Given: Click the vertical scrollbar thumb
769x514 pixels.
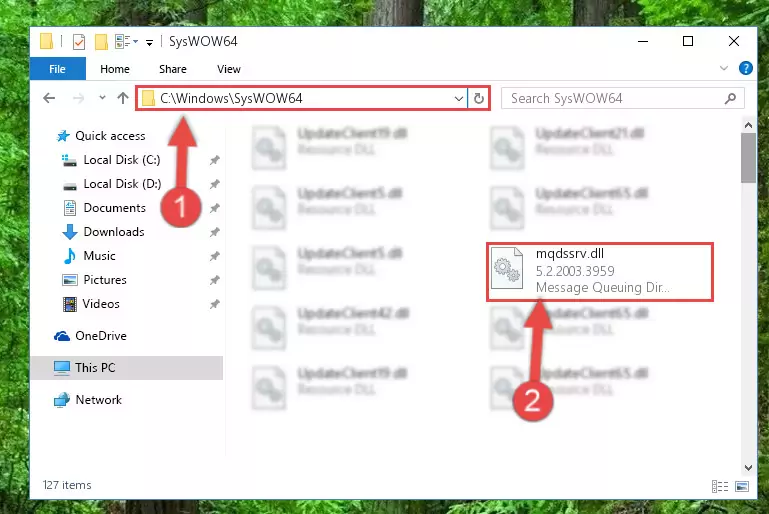Looking at the screenshot, I should 748,157.
